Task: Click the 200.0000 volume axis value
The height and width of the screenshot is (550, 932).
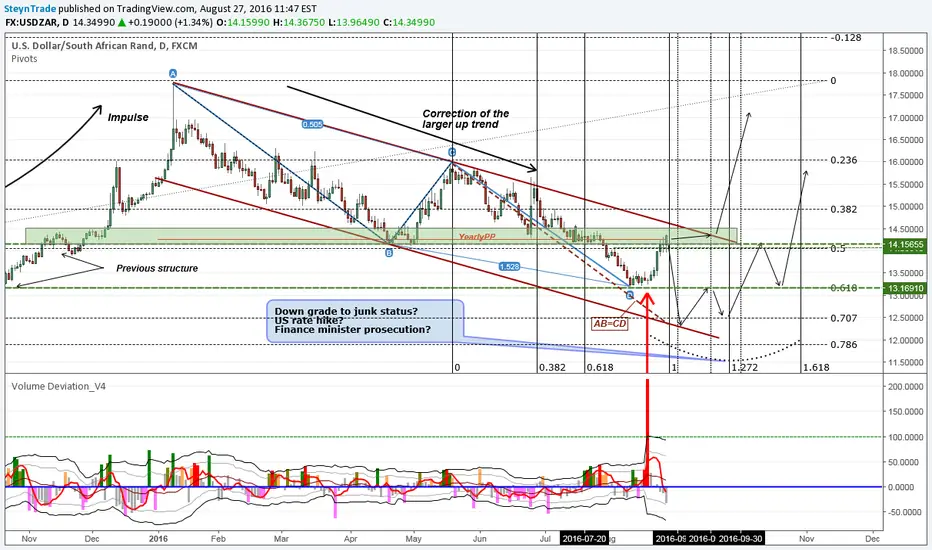Action: [906, 386]
